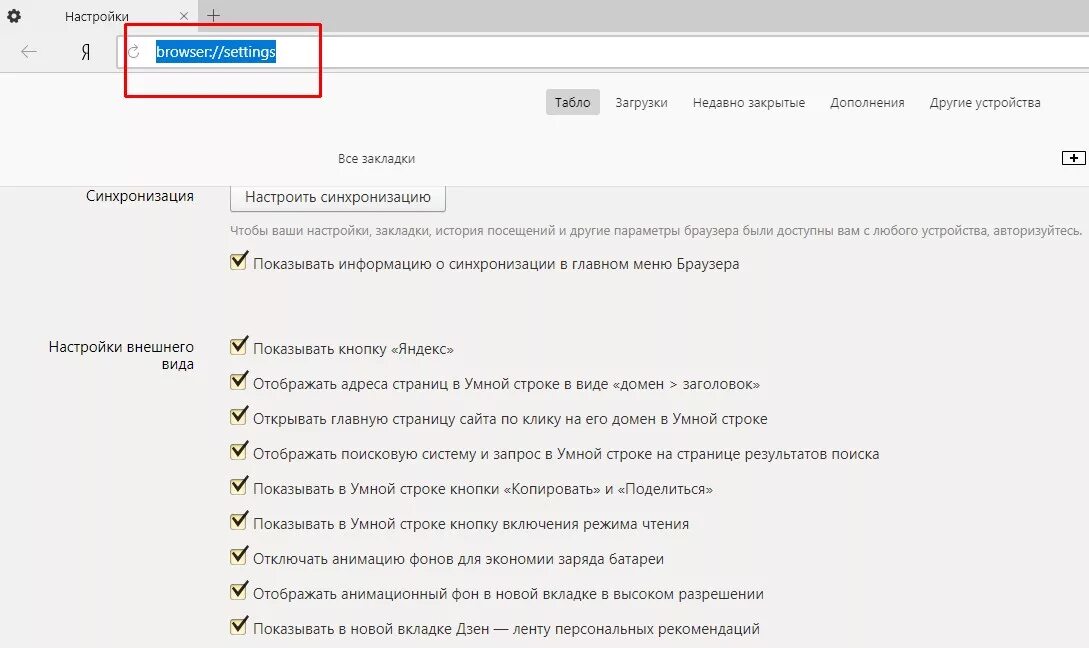Click the Настройки внешнего вида label

(121, 355)
